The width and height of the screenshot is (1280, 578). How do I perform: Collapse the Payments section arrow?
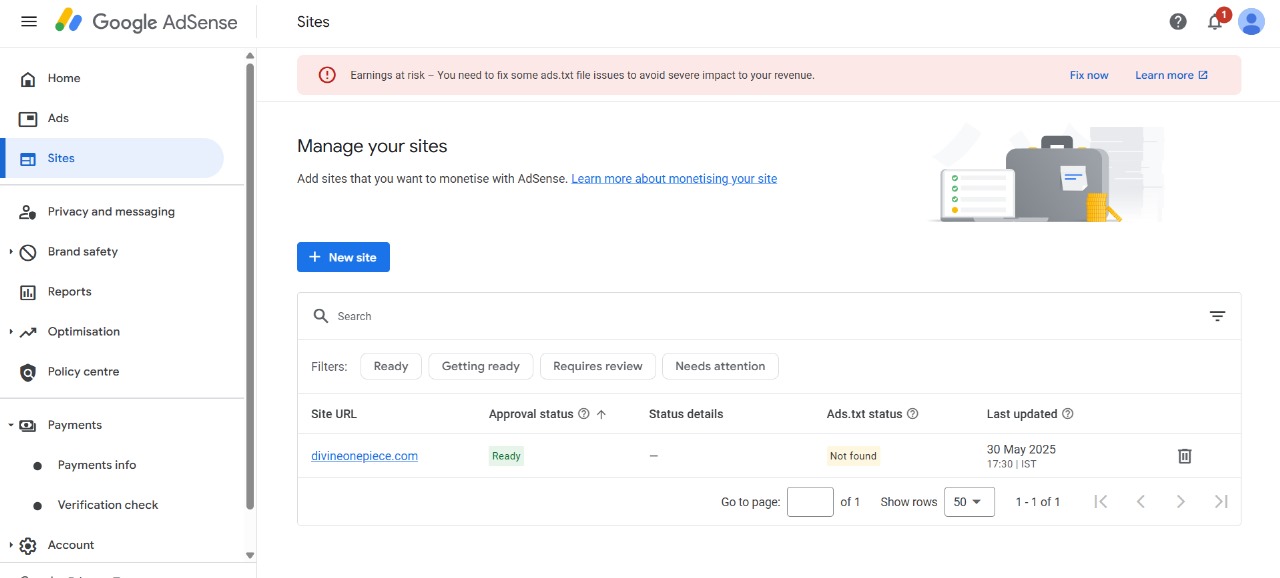tap(11, 425)
